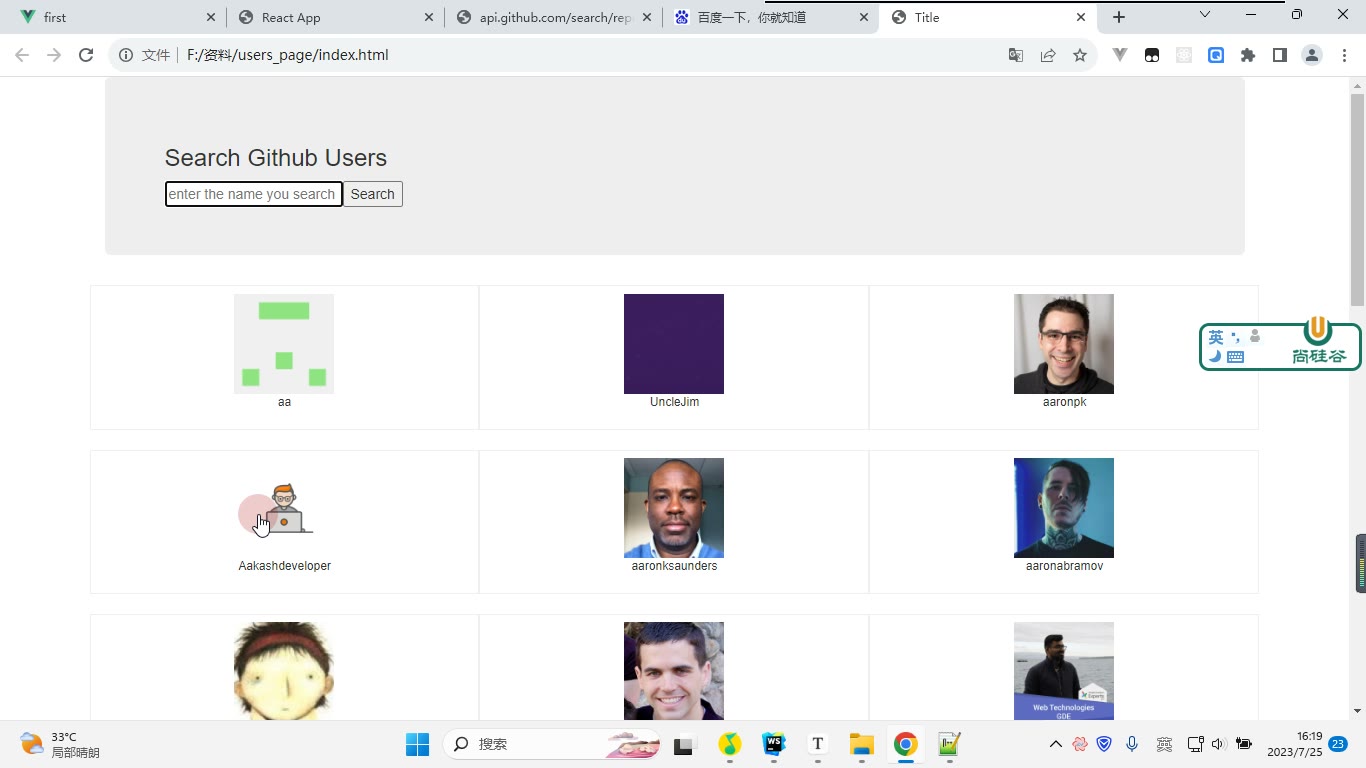1366x768 pixels.
Task: Open the Chrome profile avatar icon
Action: point(1312,56)
